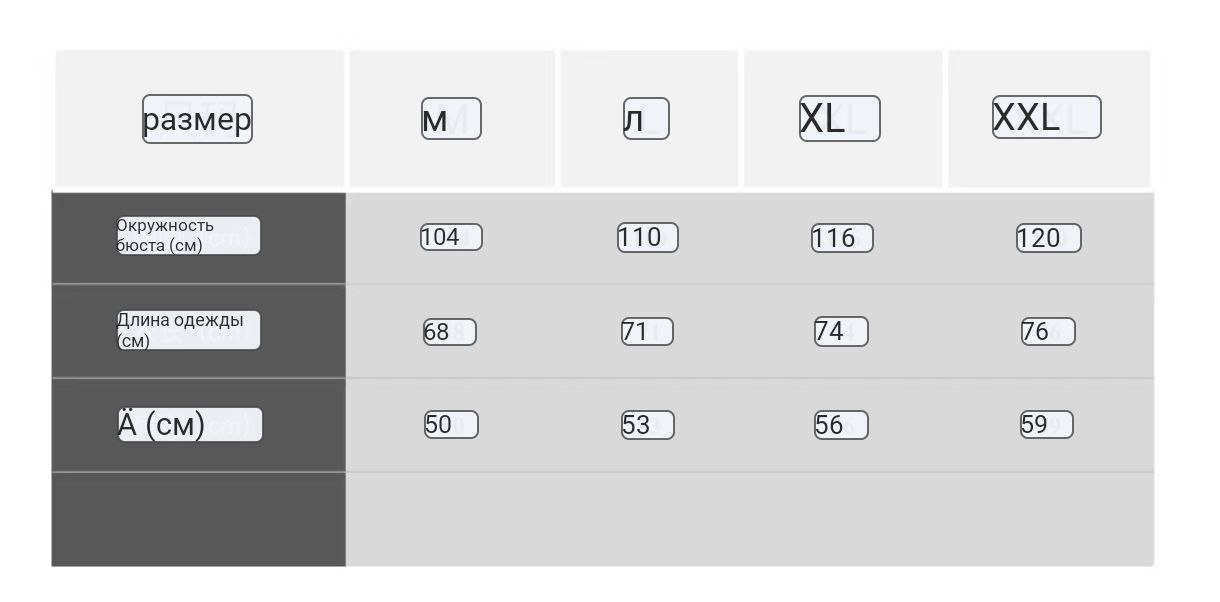The width and height of the screenshot is (1220, 602).
Task: Select bust value 110 for size л
Action: [648, 237]
